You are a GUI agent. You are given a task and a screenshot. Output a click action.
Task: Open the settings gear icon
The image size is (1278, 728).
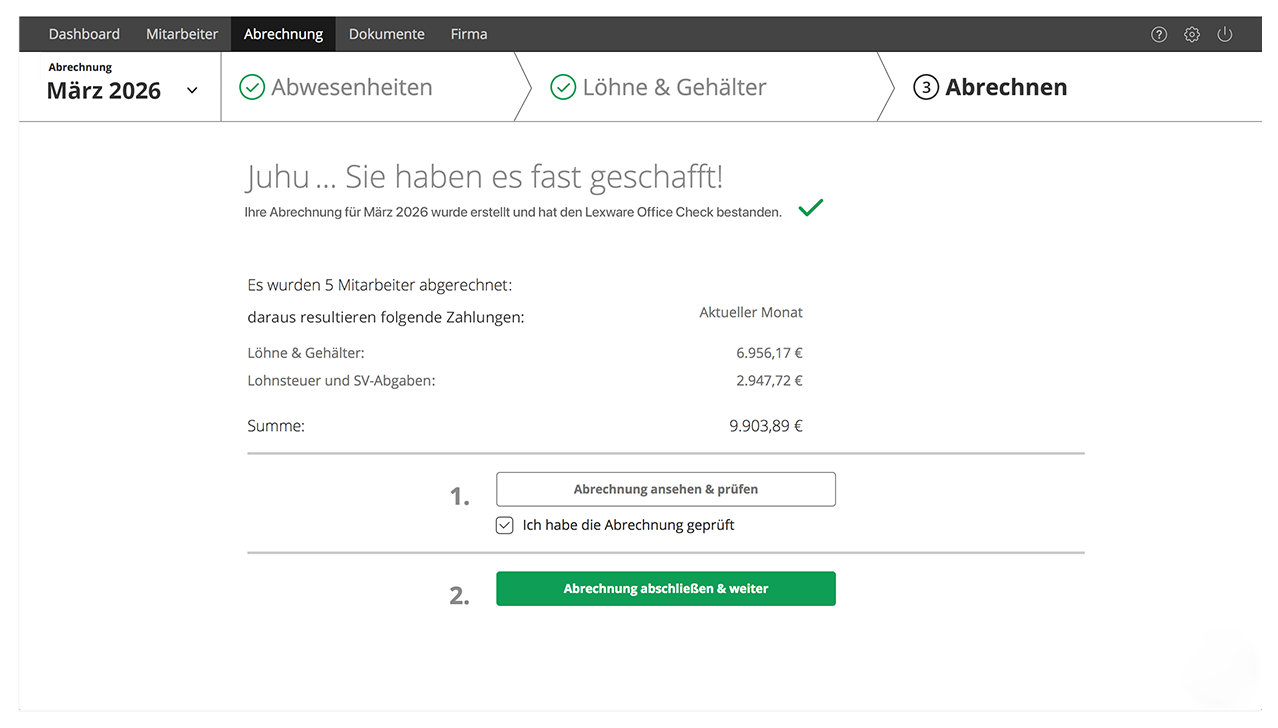pyautogui.click(x=1192, y=34)
